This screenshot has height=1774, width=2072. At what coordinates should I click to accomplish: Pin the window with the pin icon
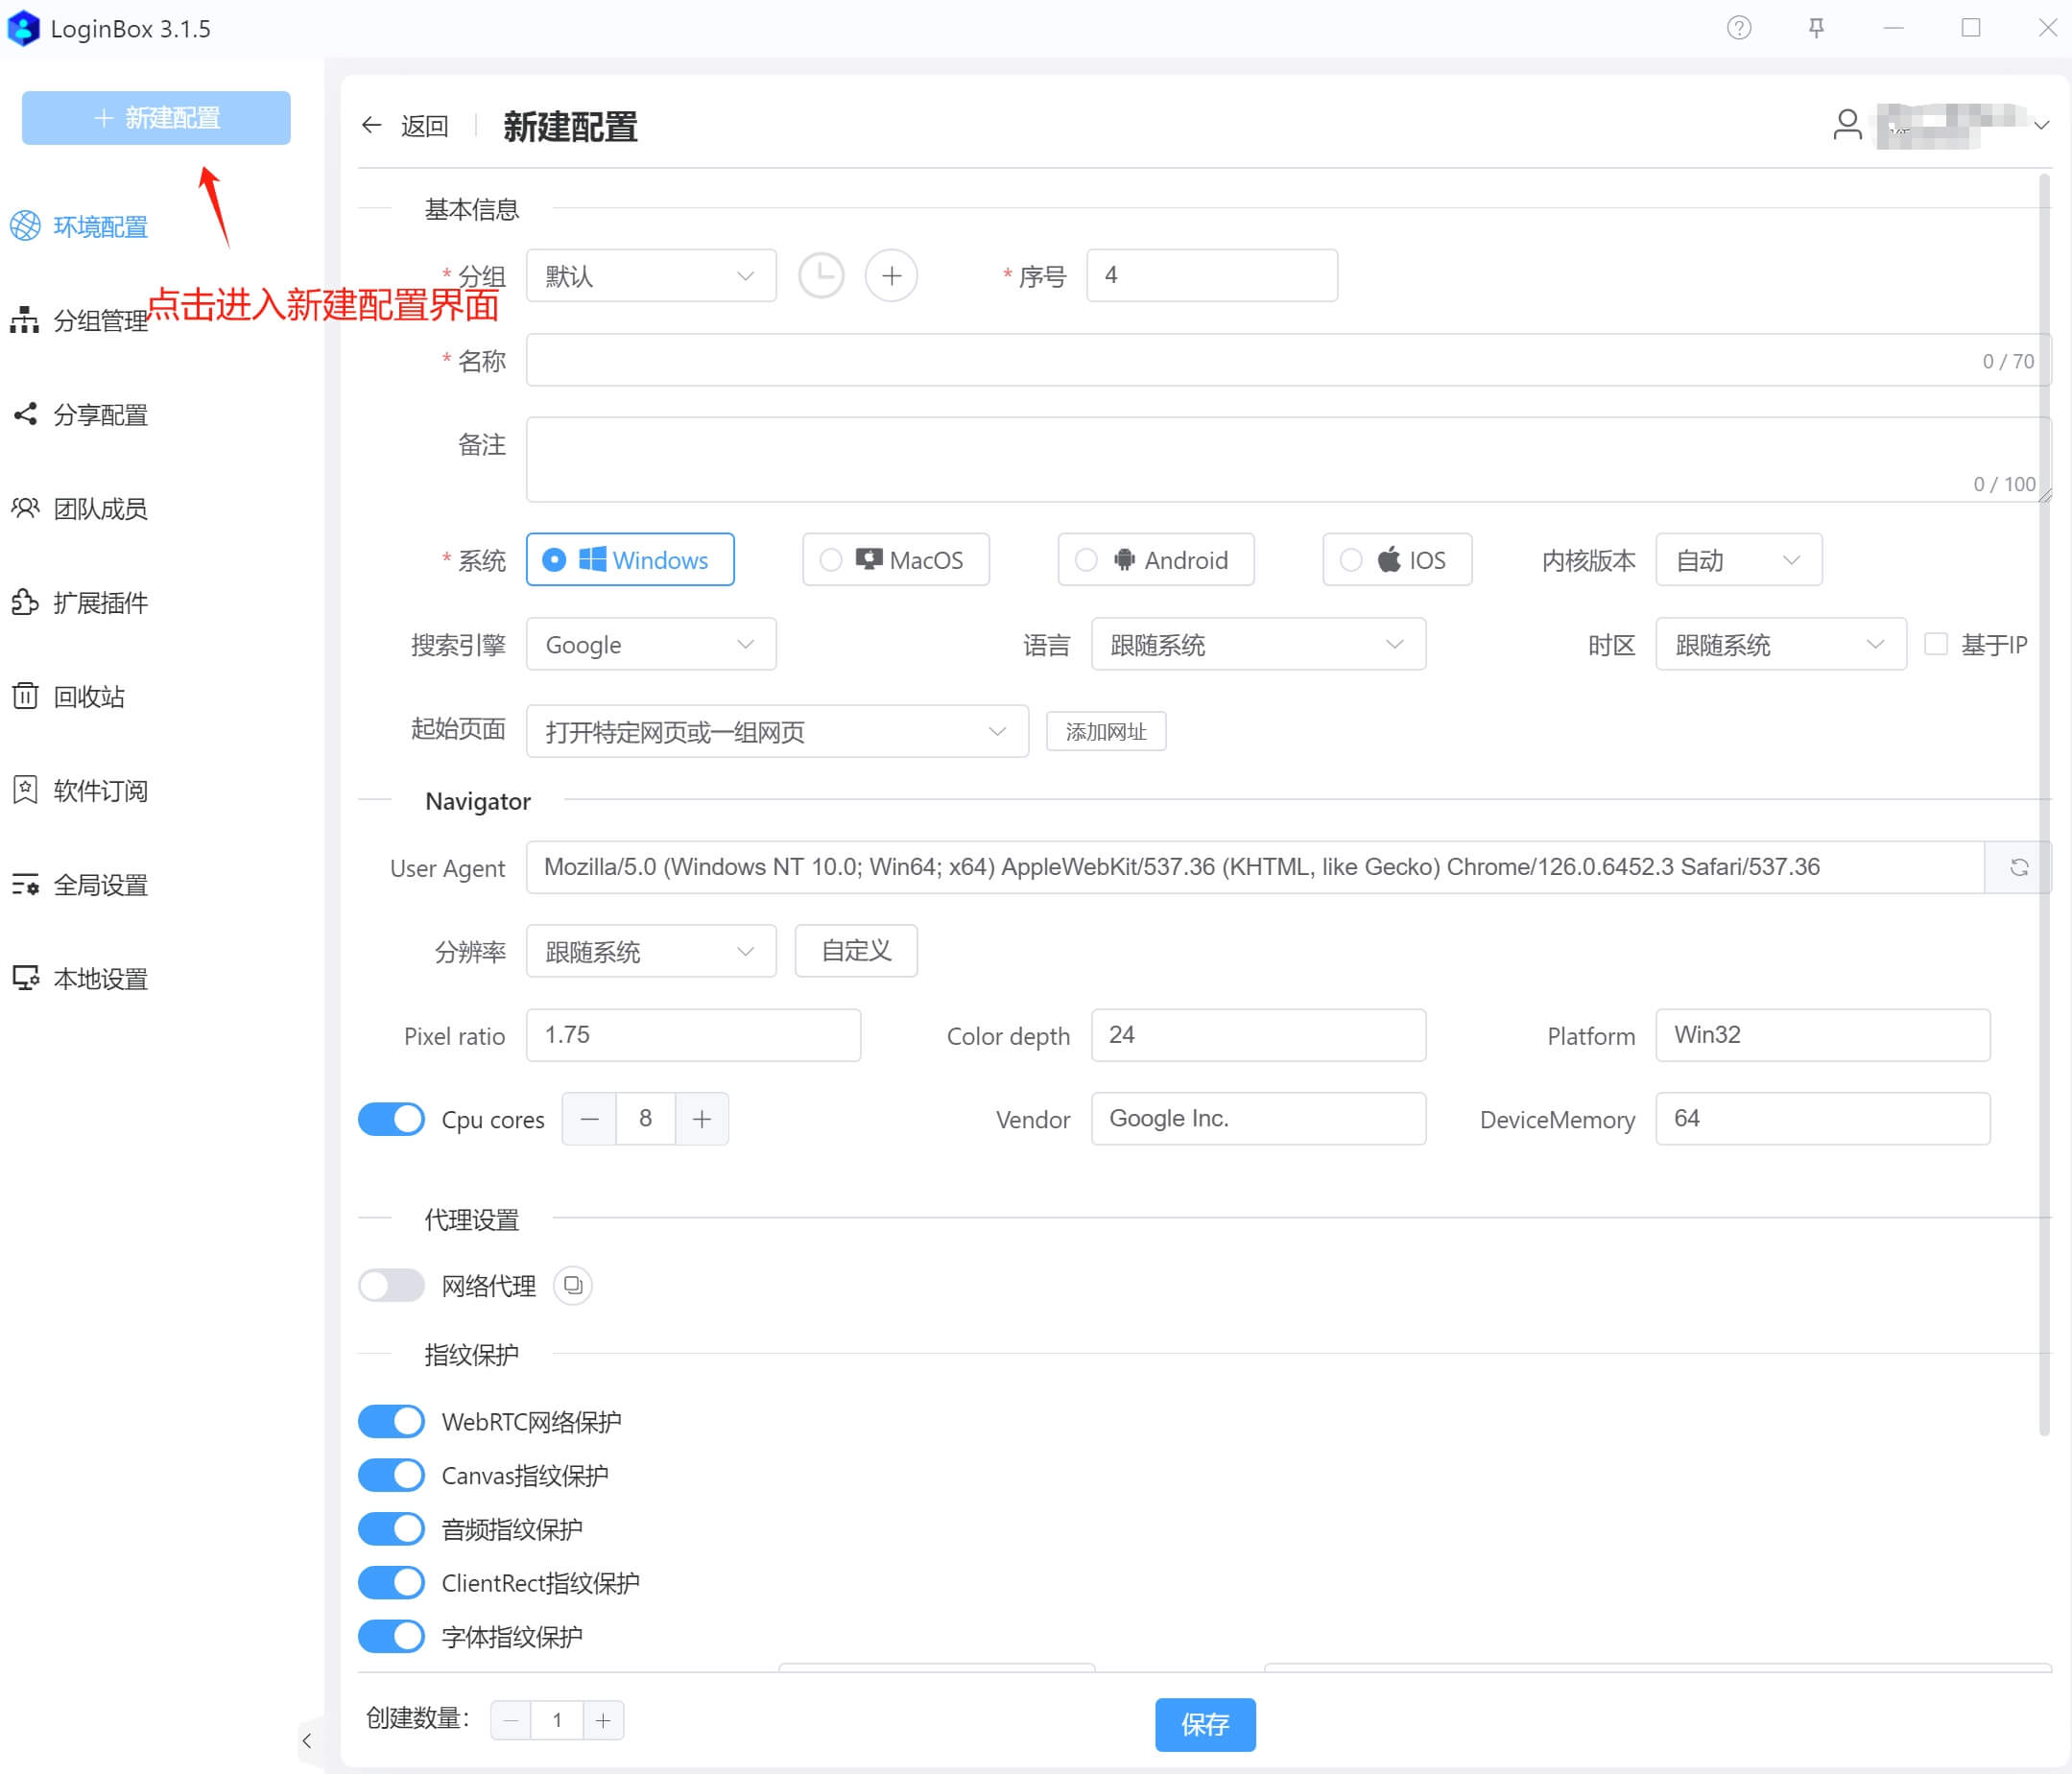pyautogui.click(x=1816, y=28)
